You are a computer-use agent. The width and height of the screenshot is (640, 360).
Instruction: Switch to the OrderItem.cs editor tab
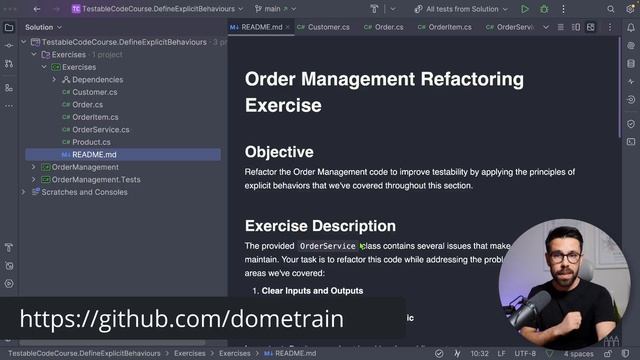click(x=444, y=27)
